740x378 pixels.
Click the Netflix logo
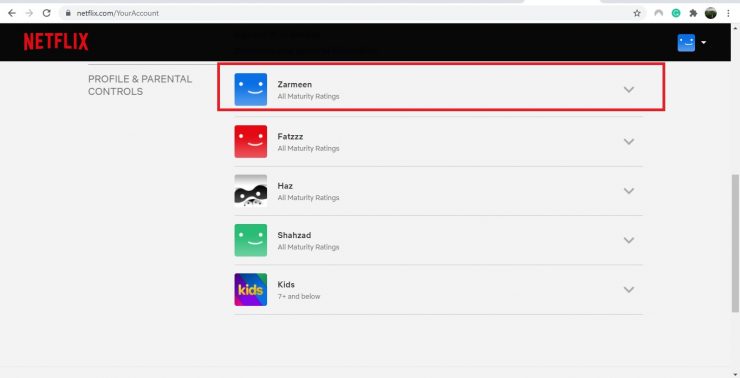pyautogui.click(x=56, y=42)
